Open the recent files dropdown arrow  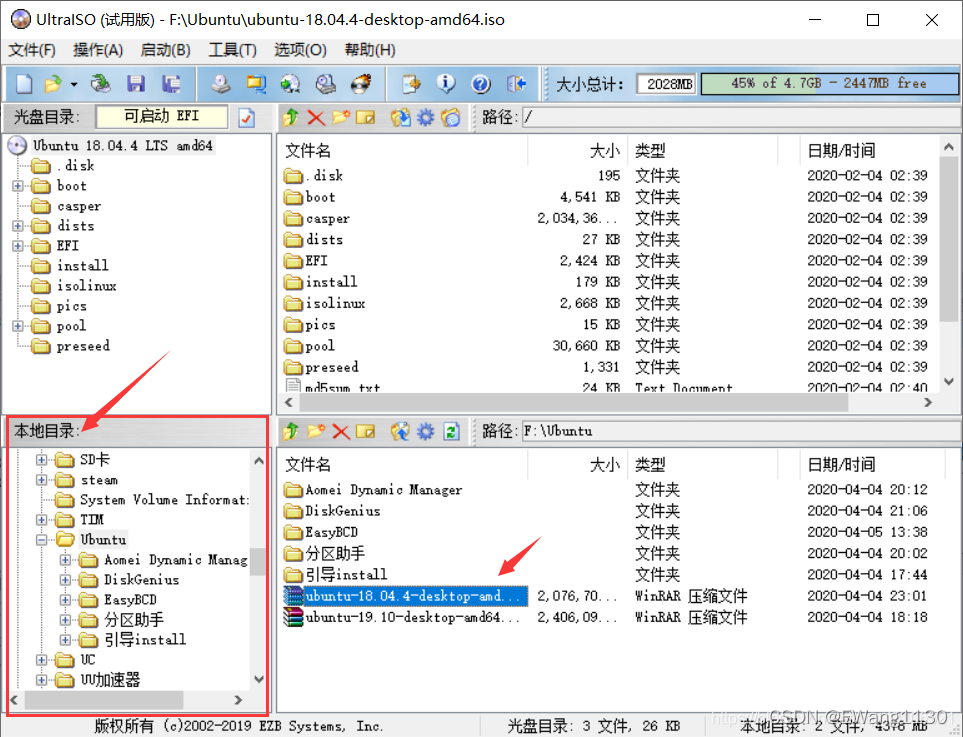(74, 84)
